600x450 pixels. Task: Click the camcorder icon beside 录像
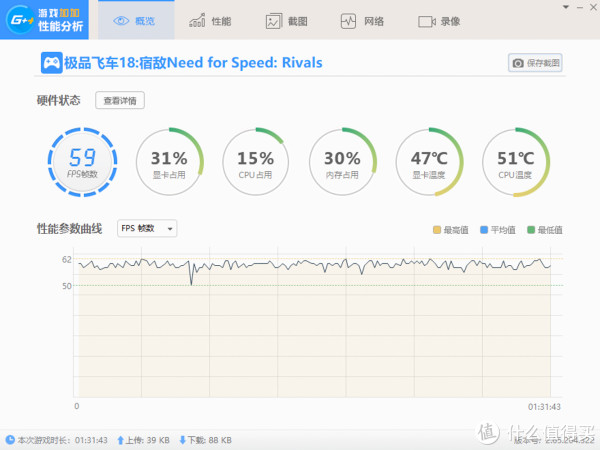(x=427, y=21)
